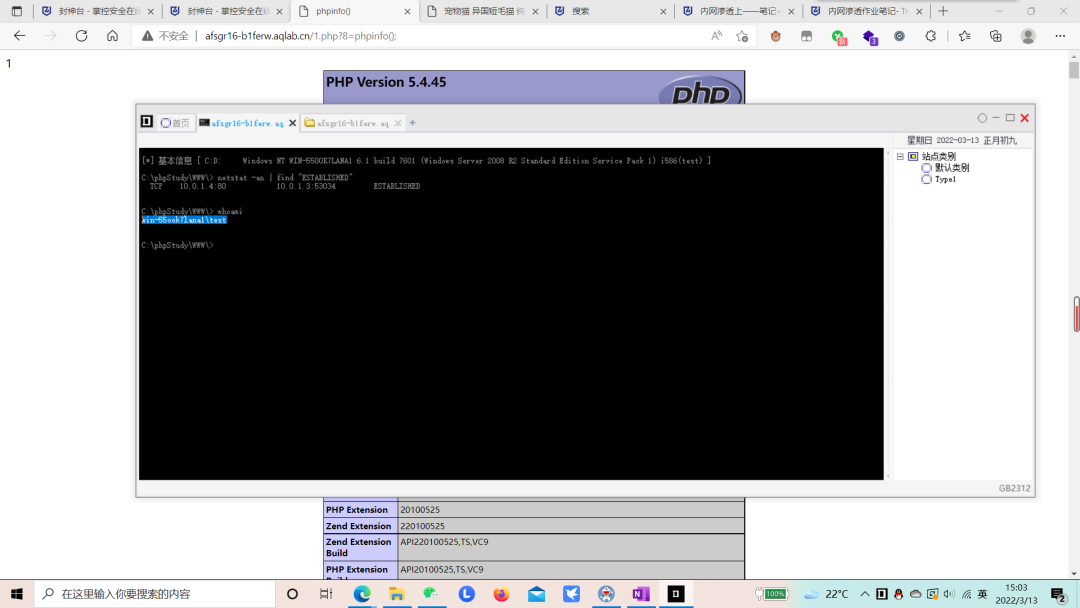Click the round button in AntSword title bar
The height and width of the screenshot is (608, 1080).
click(982, 118)
